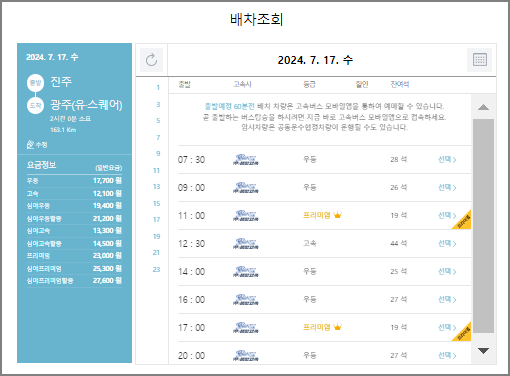The width and height of the screenshot is (510, 376).
Task: Click the 도착 arrival circle icon
Action: (x=35, y=105)
